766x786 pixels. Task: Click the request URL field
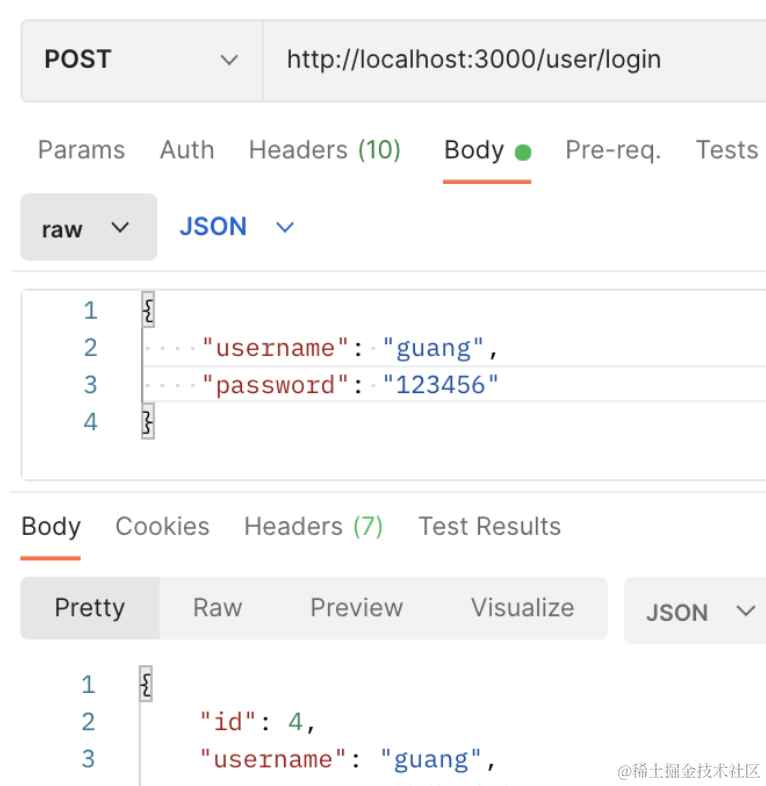pyautogui.click(x=500, y=60)
